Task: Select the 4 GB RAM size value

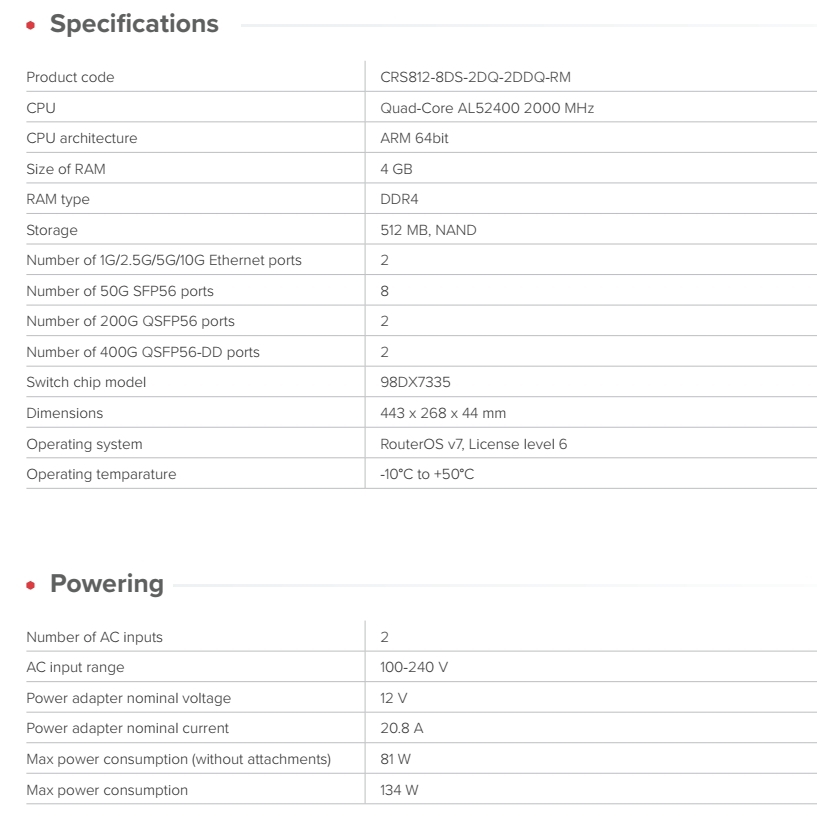Action: (x=396, y=169)
